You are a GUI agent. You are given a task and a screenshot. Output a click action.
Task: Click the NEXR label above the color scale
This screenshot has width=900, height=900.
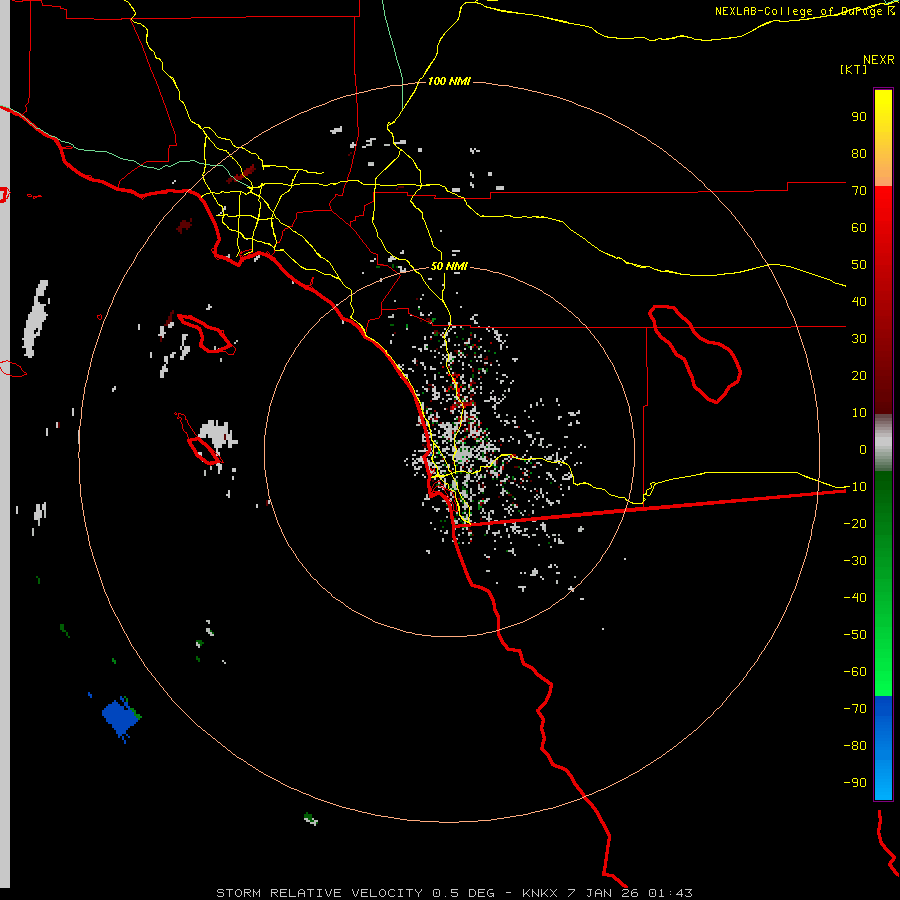point(879,59)
